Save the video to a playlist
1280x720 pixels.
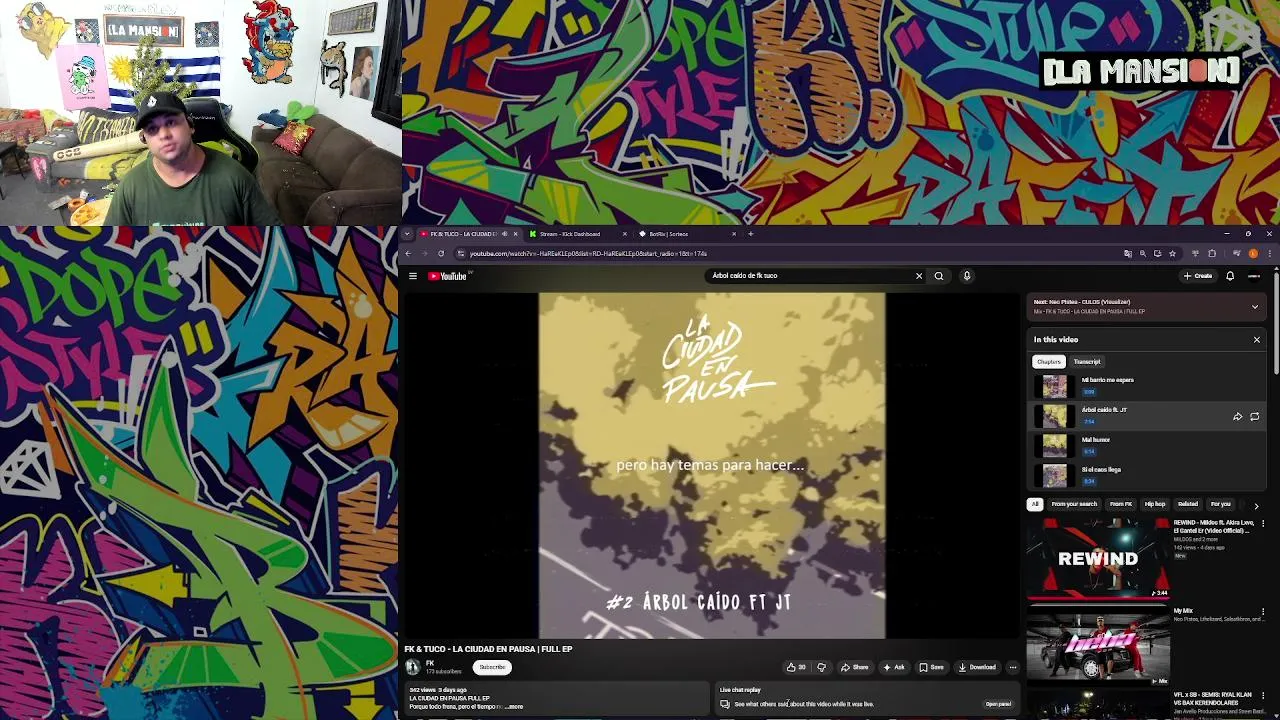click(931, 667)
